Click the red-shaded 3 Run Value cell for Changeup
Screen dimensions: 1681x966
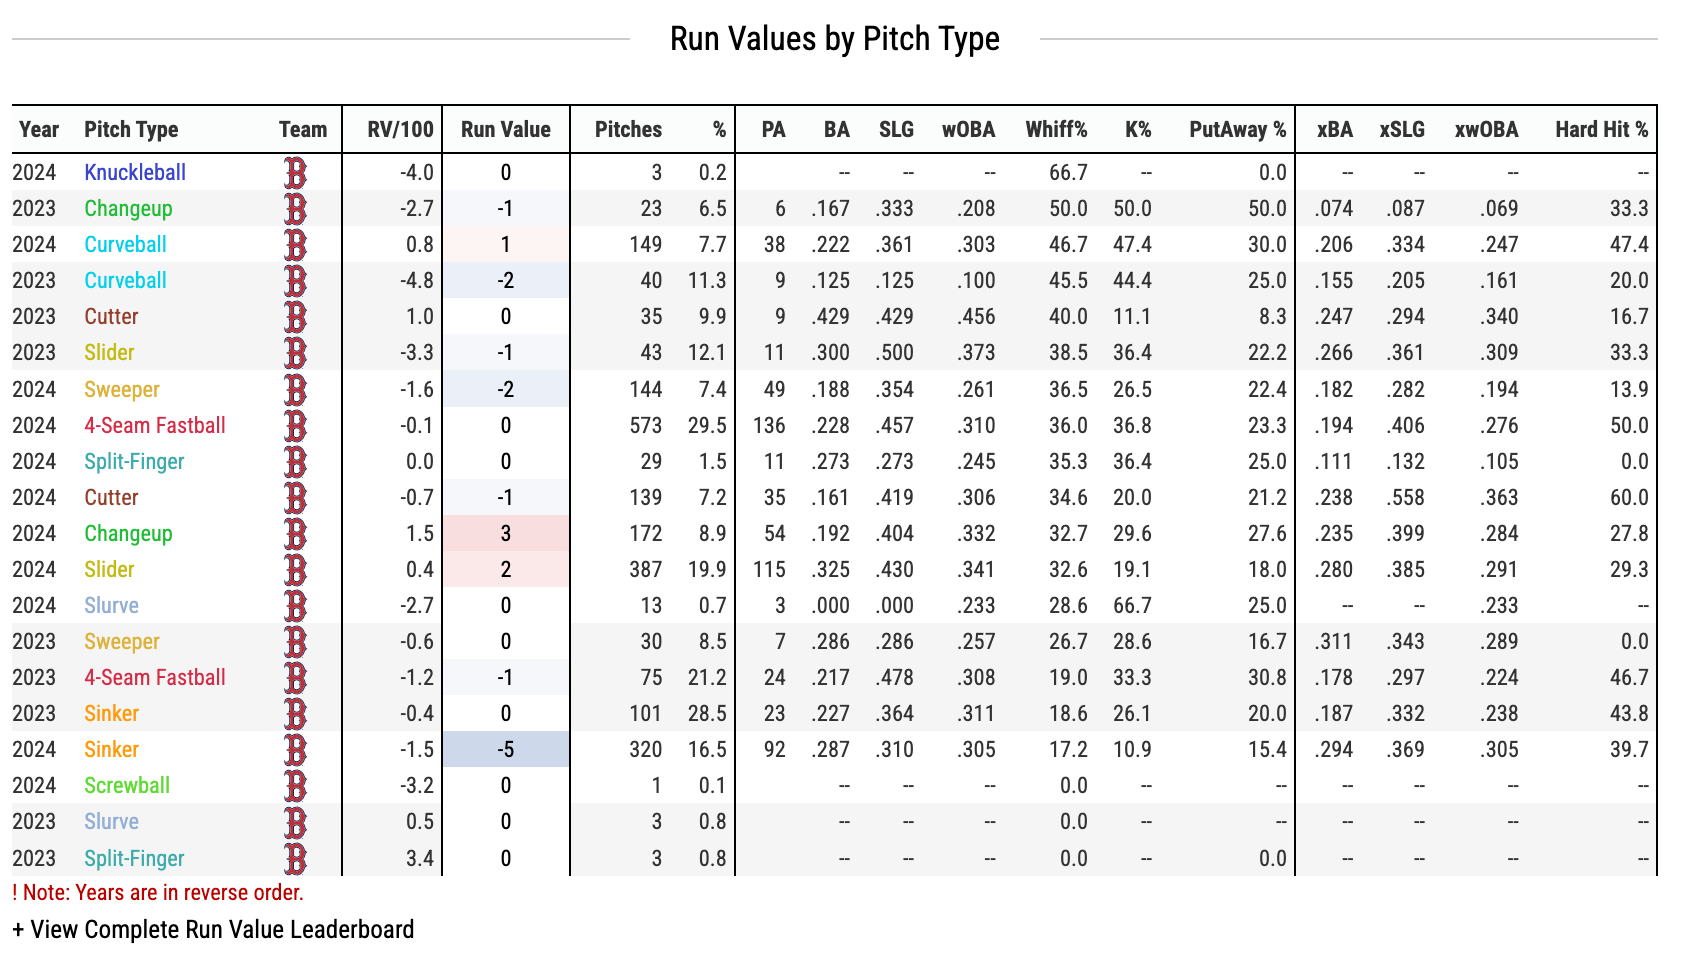click(x=506, y=534)
